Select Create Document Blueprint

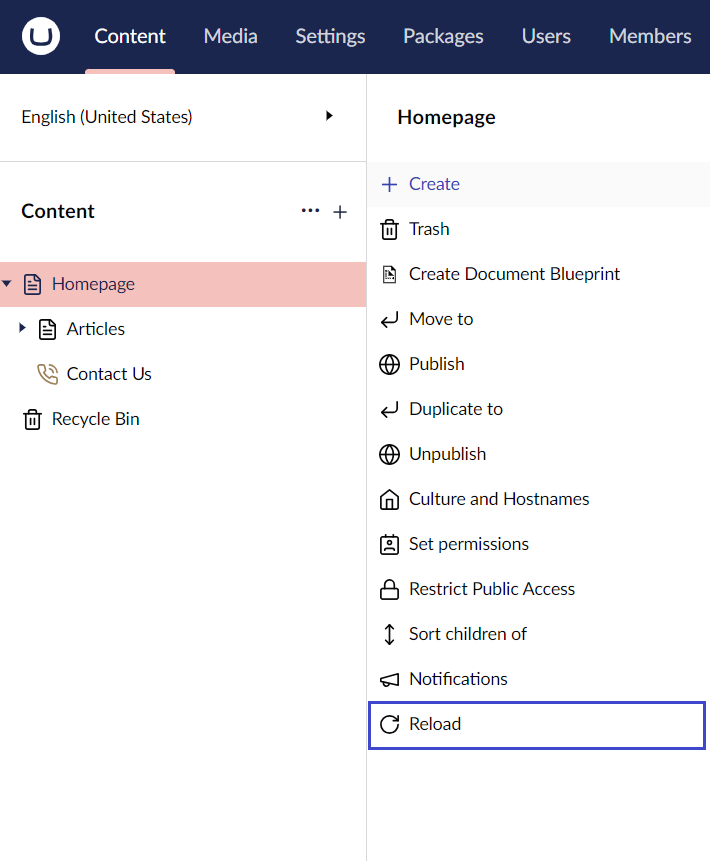(514, 274)
